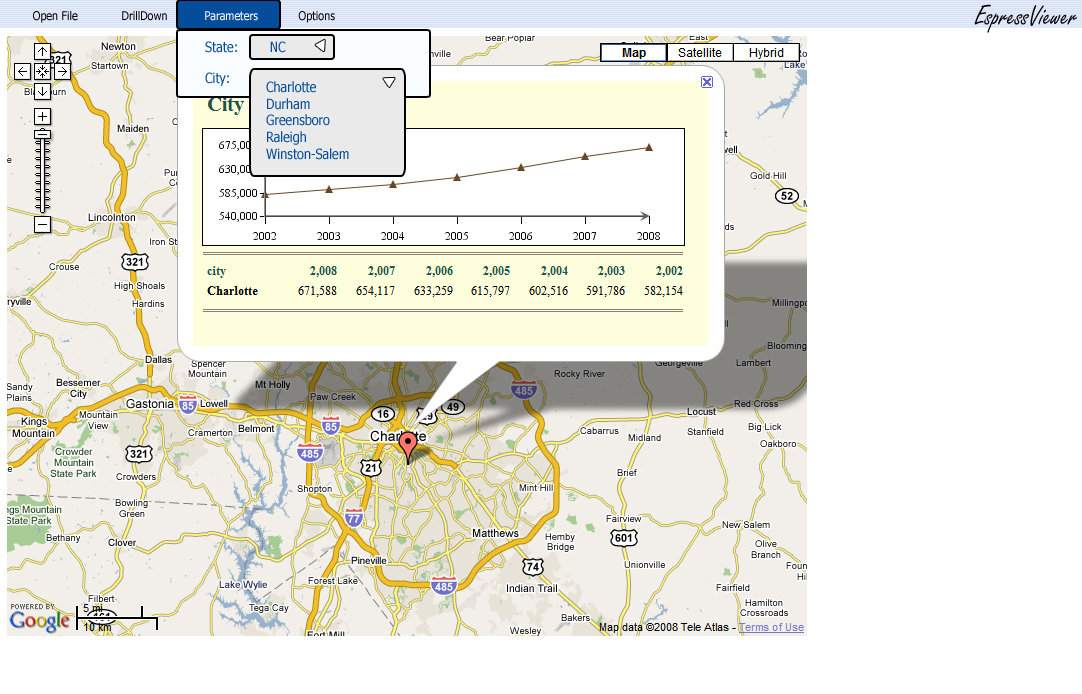1082x694 pixels.
Task: Pan the map left arrow
Action: click(x=22, y=71)
